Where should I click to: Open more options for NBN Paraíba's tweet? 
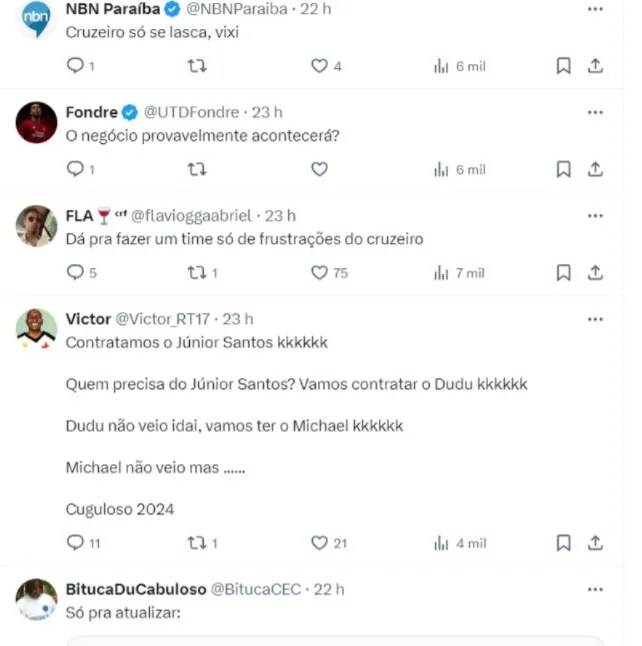pos(595,9)
